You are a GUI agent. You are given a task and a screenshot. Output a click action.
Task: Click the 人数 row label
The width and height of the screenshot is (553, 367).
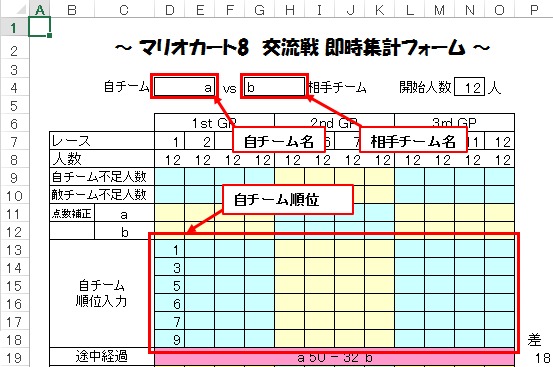[102, 159]
